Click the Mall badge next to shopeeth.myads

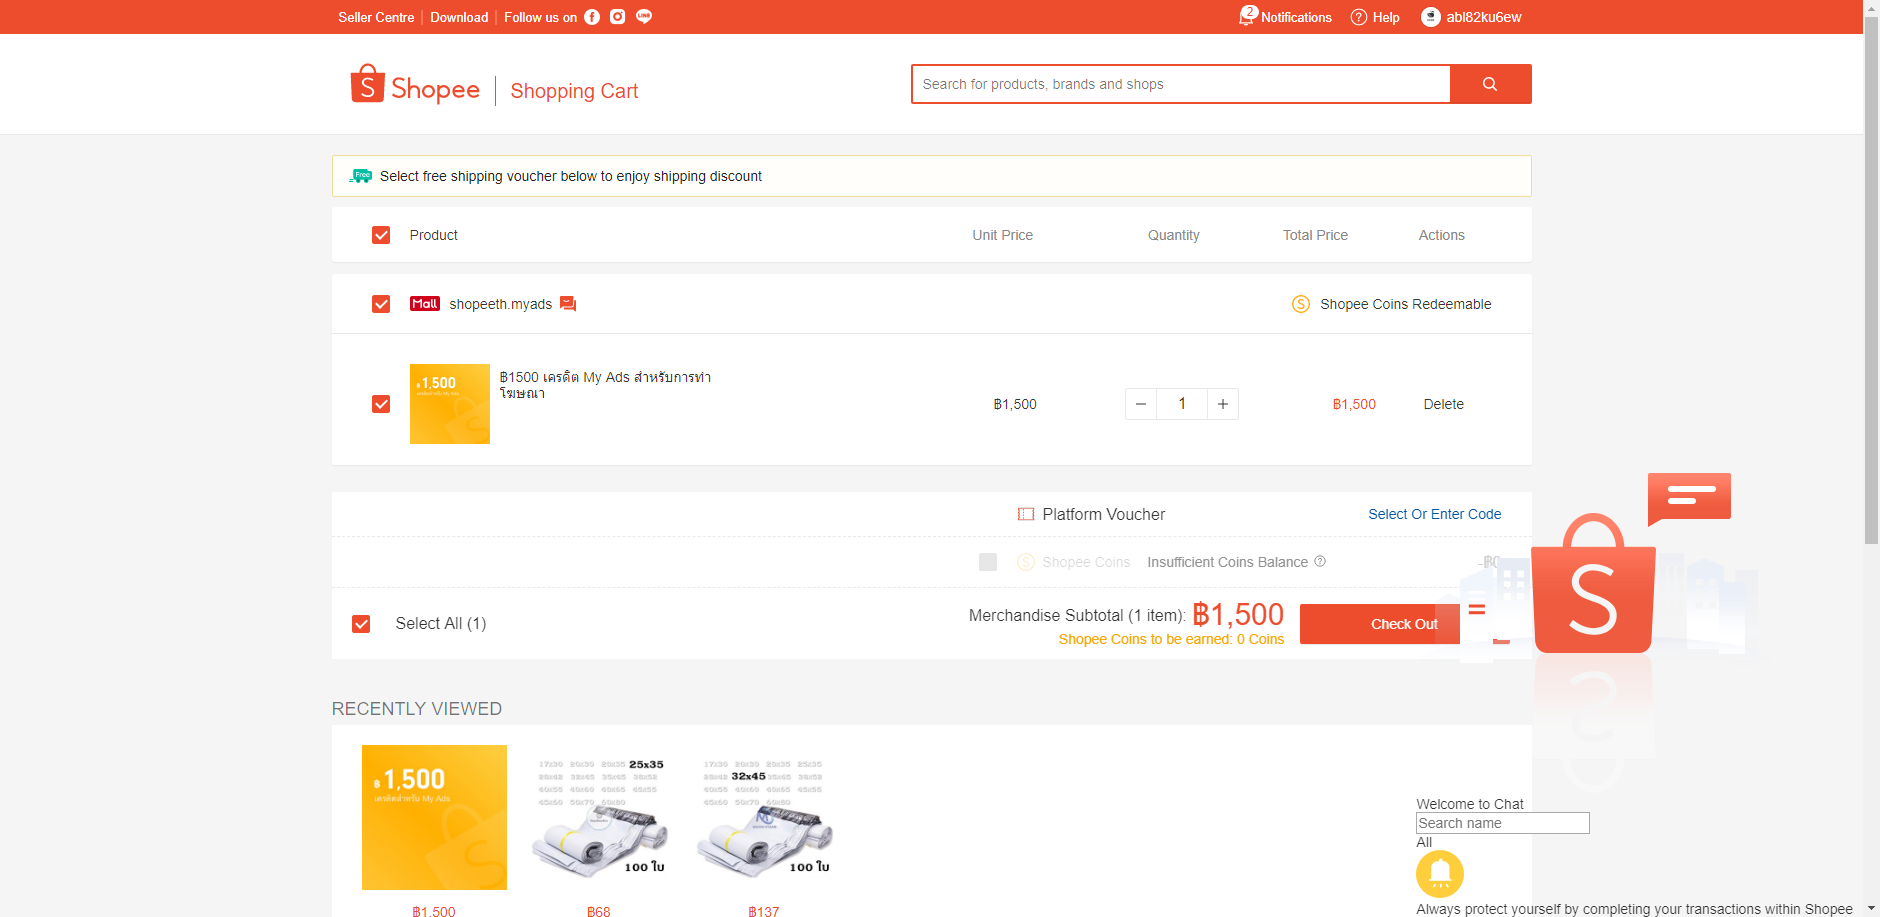click(425, 304)
